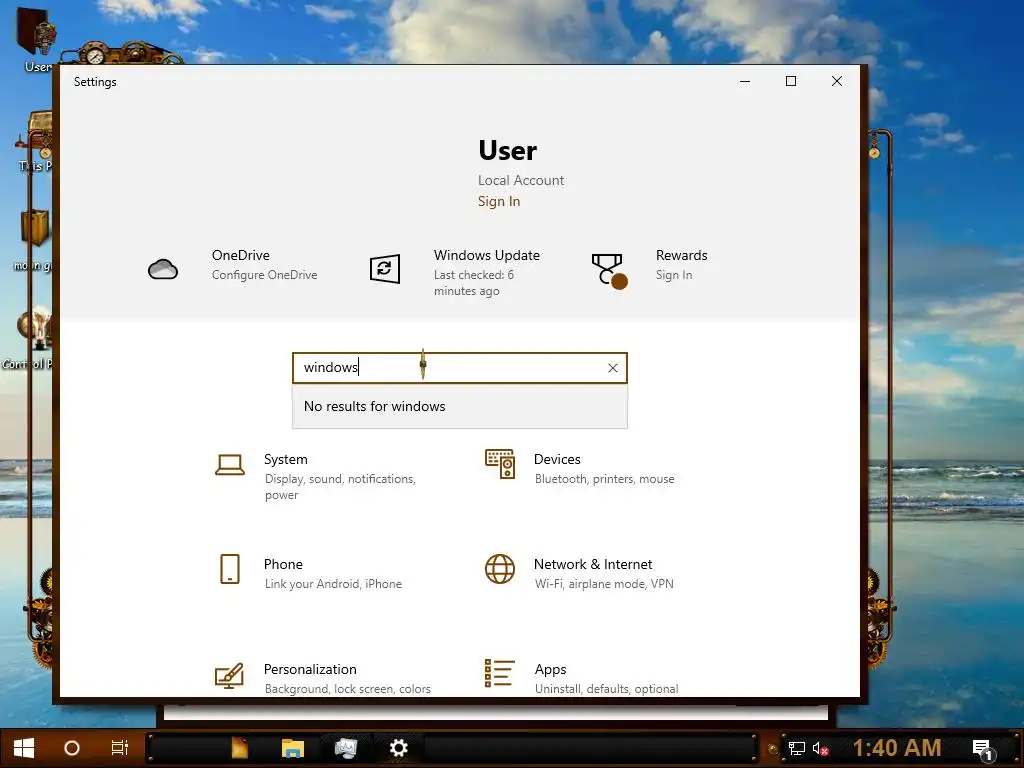Open the Windows Start menu
This screenshot has width=1024, height=768.
[x=24, y=748]
